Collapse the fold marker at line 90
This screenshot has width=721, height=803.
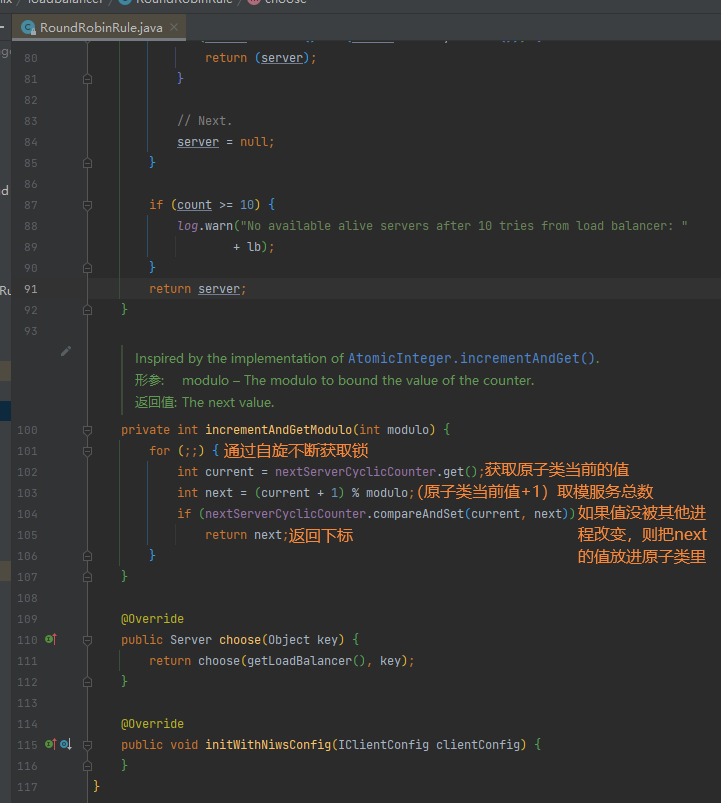tap(88, 268)
